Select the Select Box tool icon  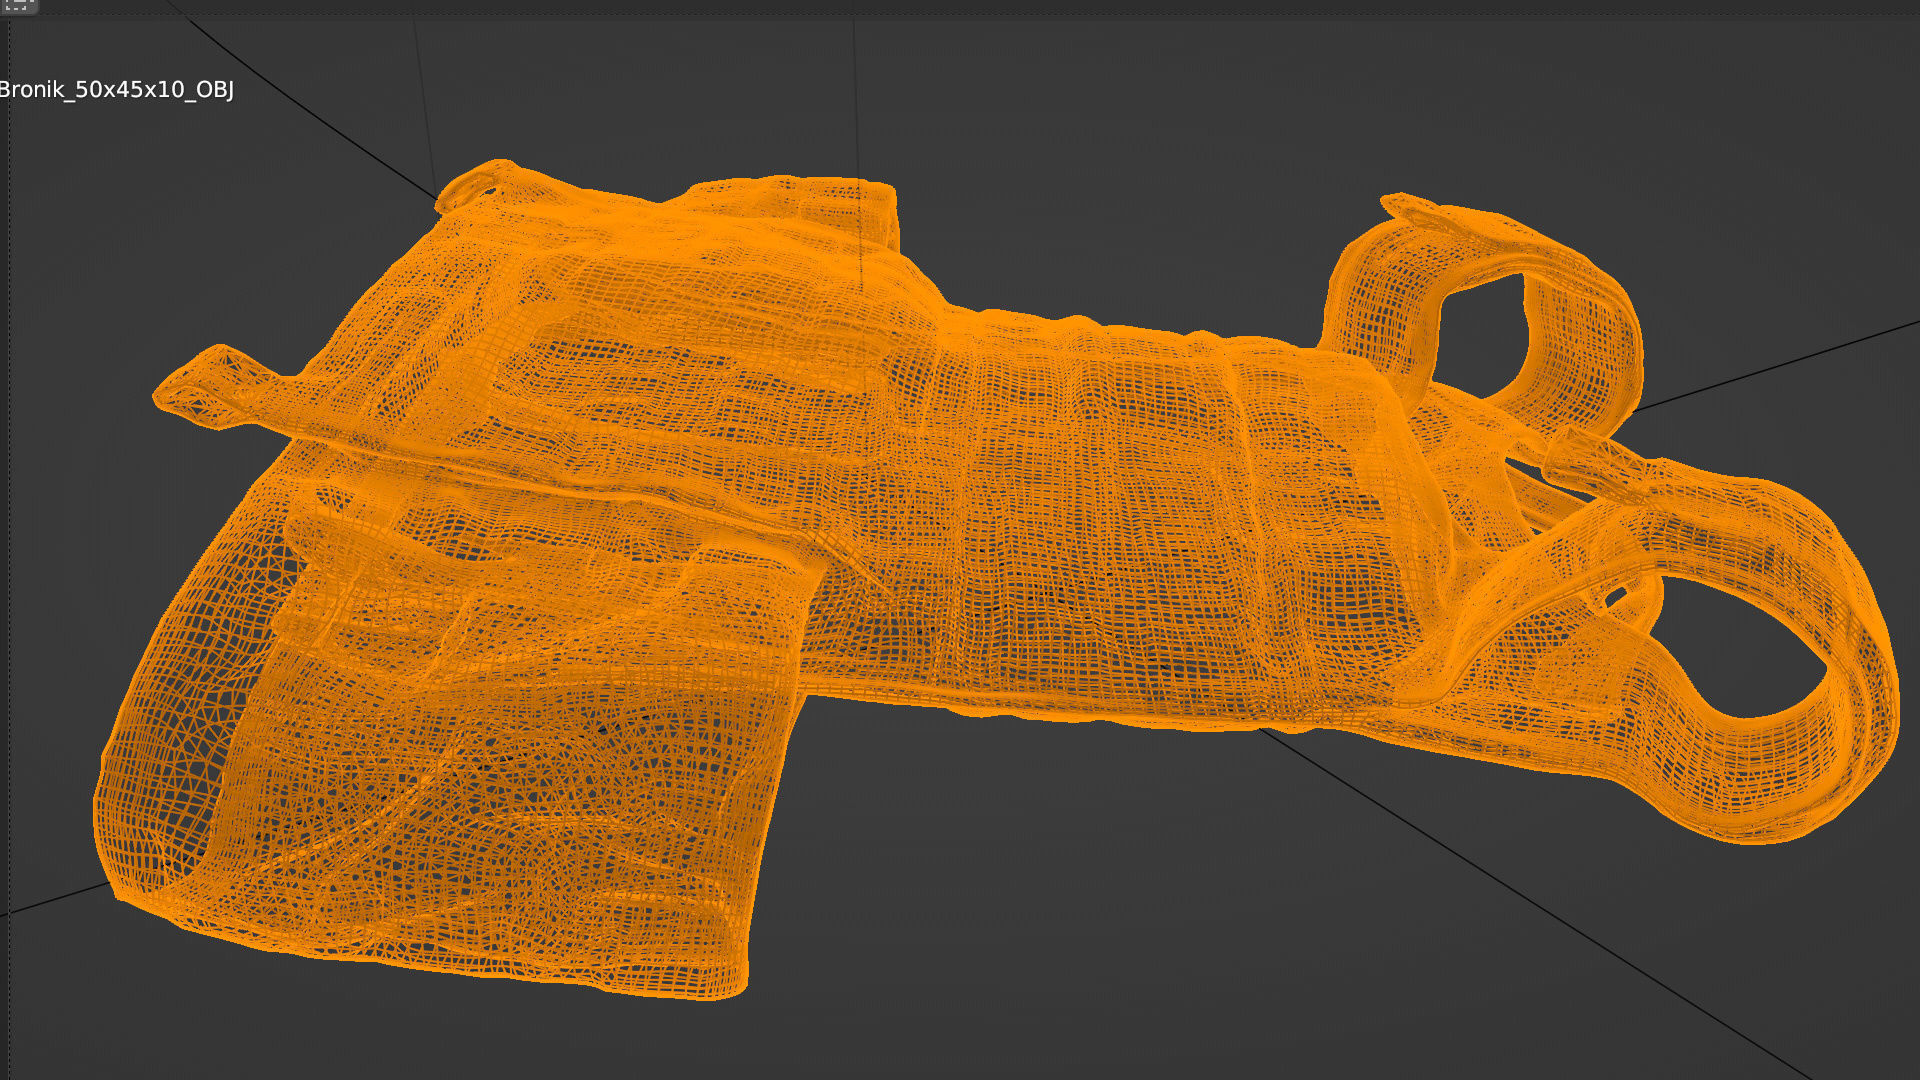coord(18,5)
